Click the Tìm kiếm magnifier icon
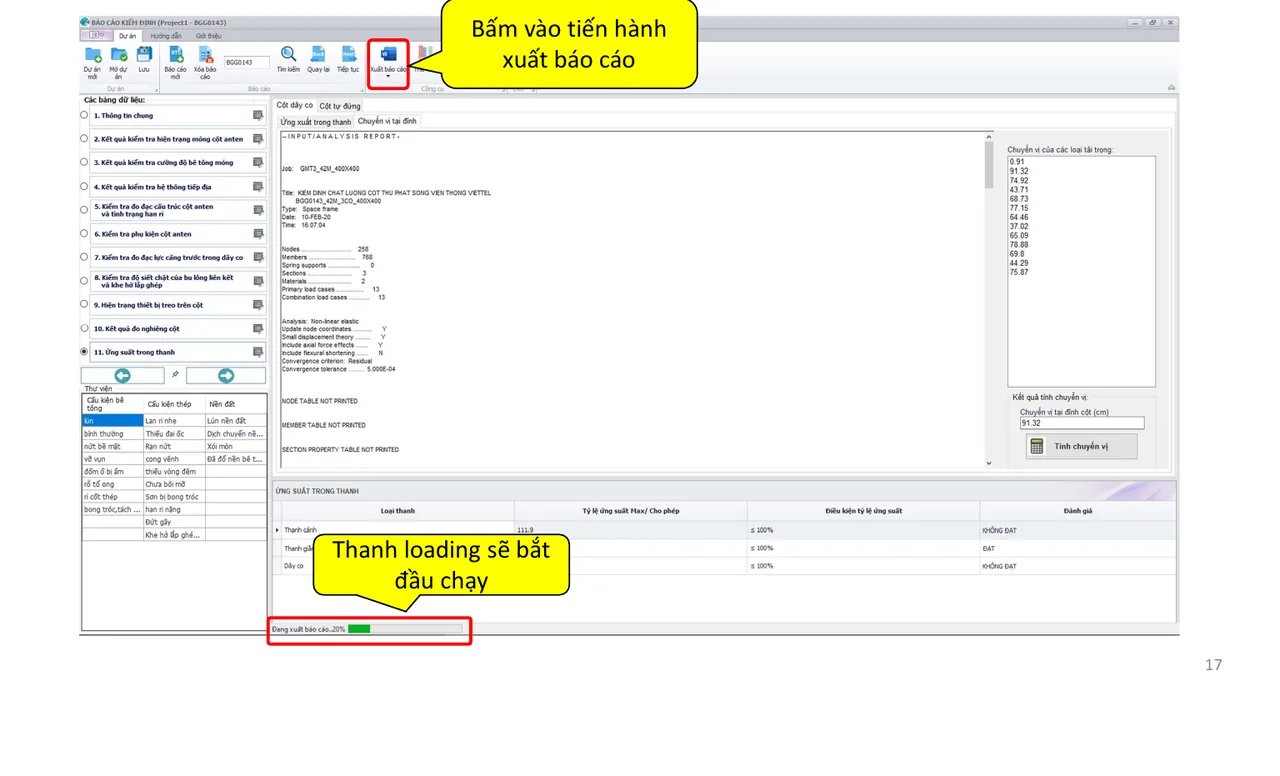This screenshot has width=1280, height=776. click(x=288, y=55)
